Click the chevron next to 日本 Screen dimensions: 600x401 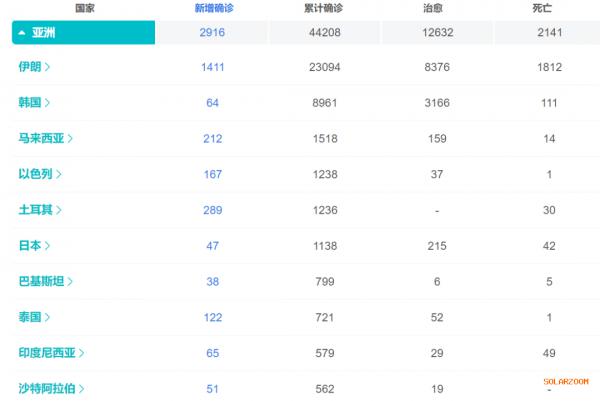[x=47, y=245]
